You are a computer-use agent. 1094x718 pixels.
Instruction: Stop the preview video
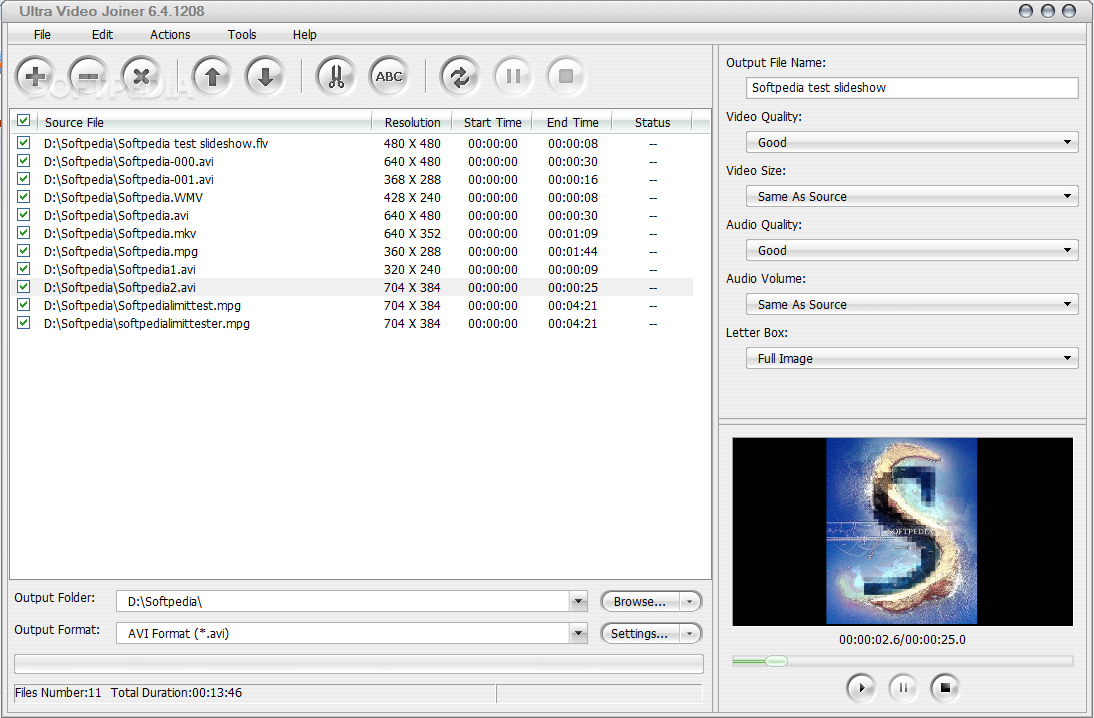point(945,687)
